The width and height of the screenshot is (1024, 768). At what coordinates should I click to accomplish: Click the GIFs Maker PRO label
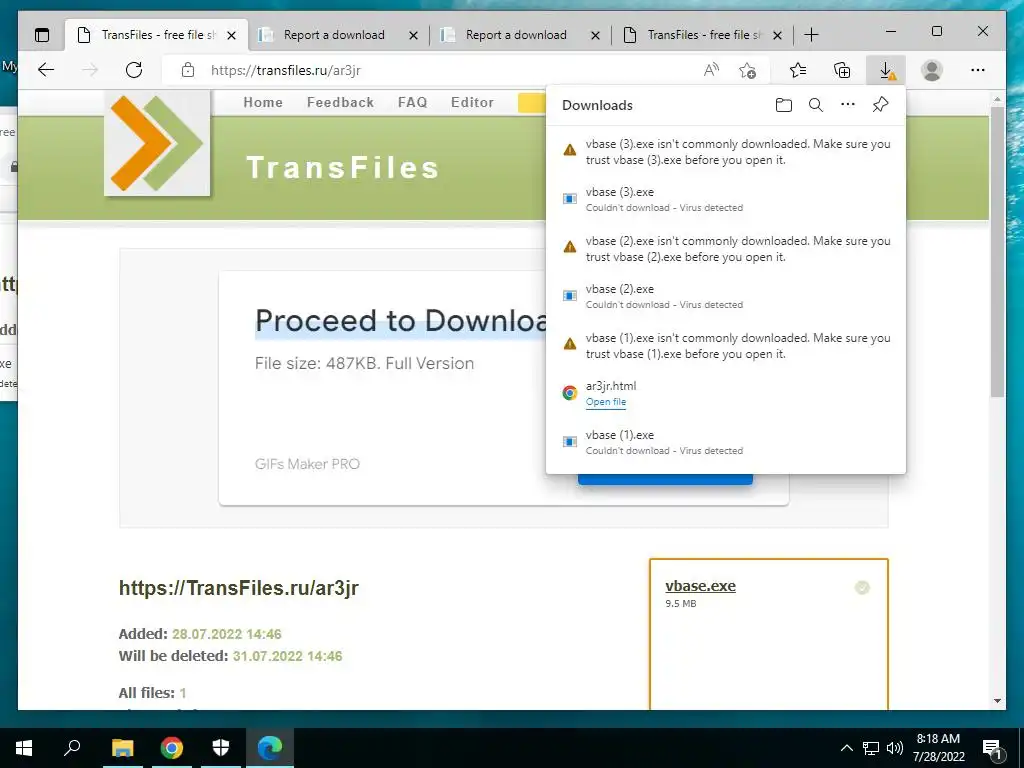pos(307,464)
